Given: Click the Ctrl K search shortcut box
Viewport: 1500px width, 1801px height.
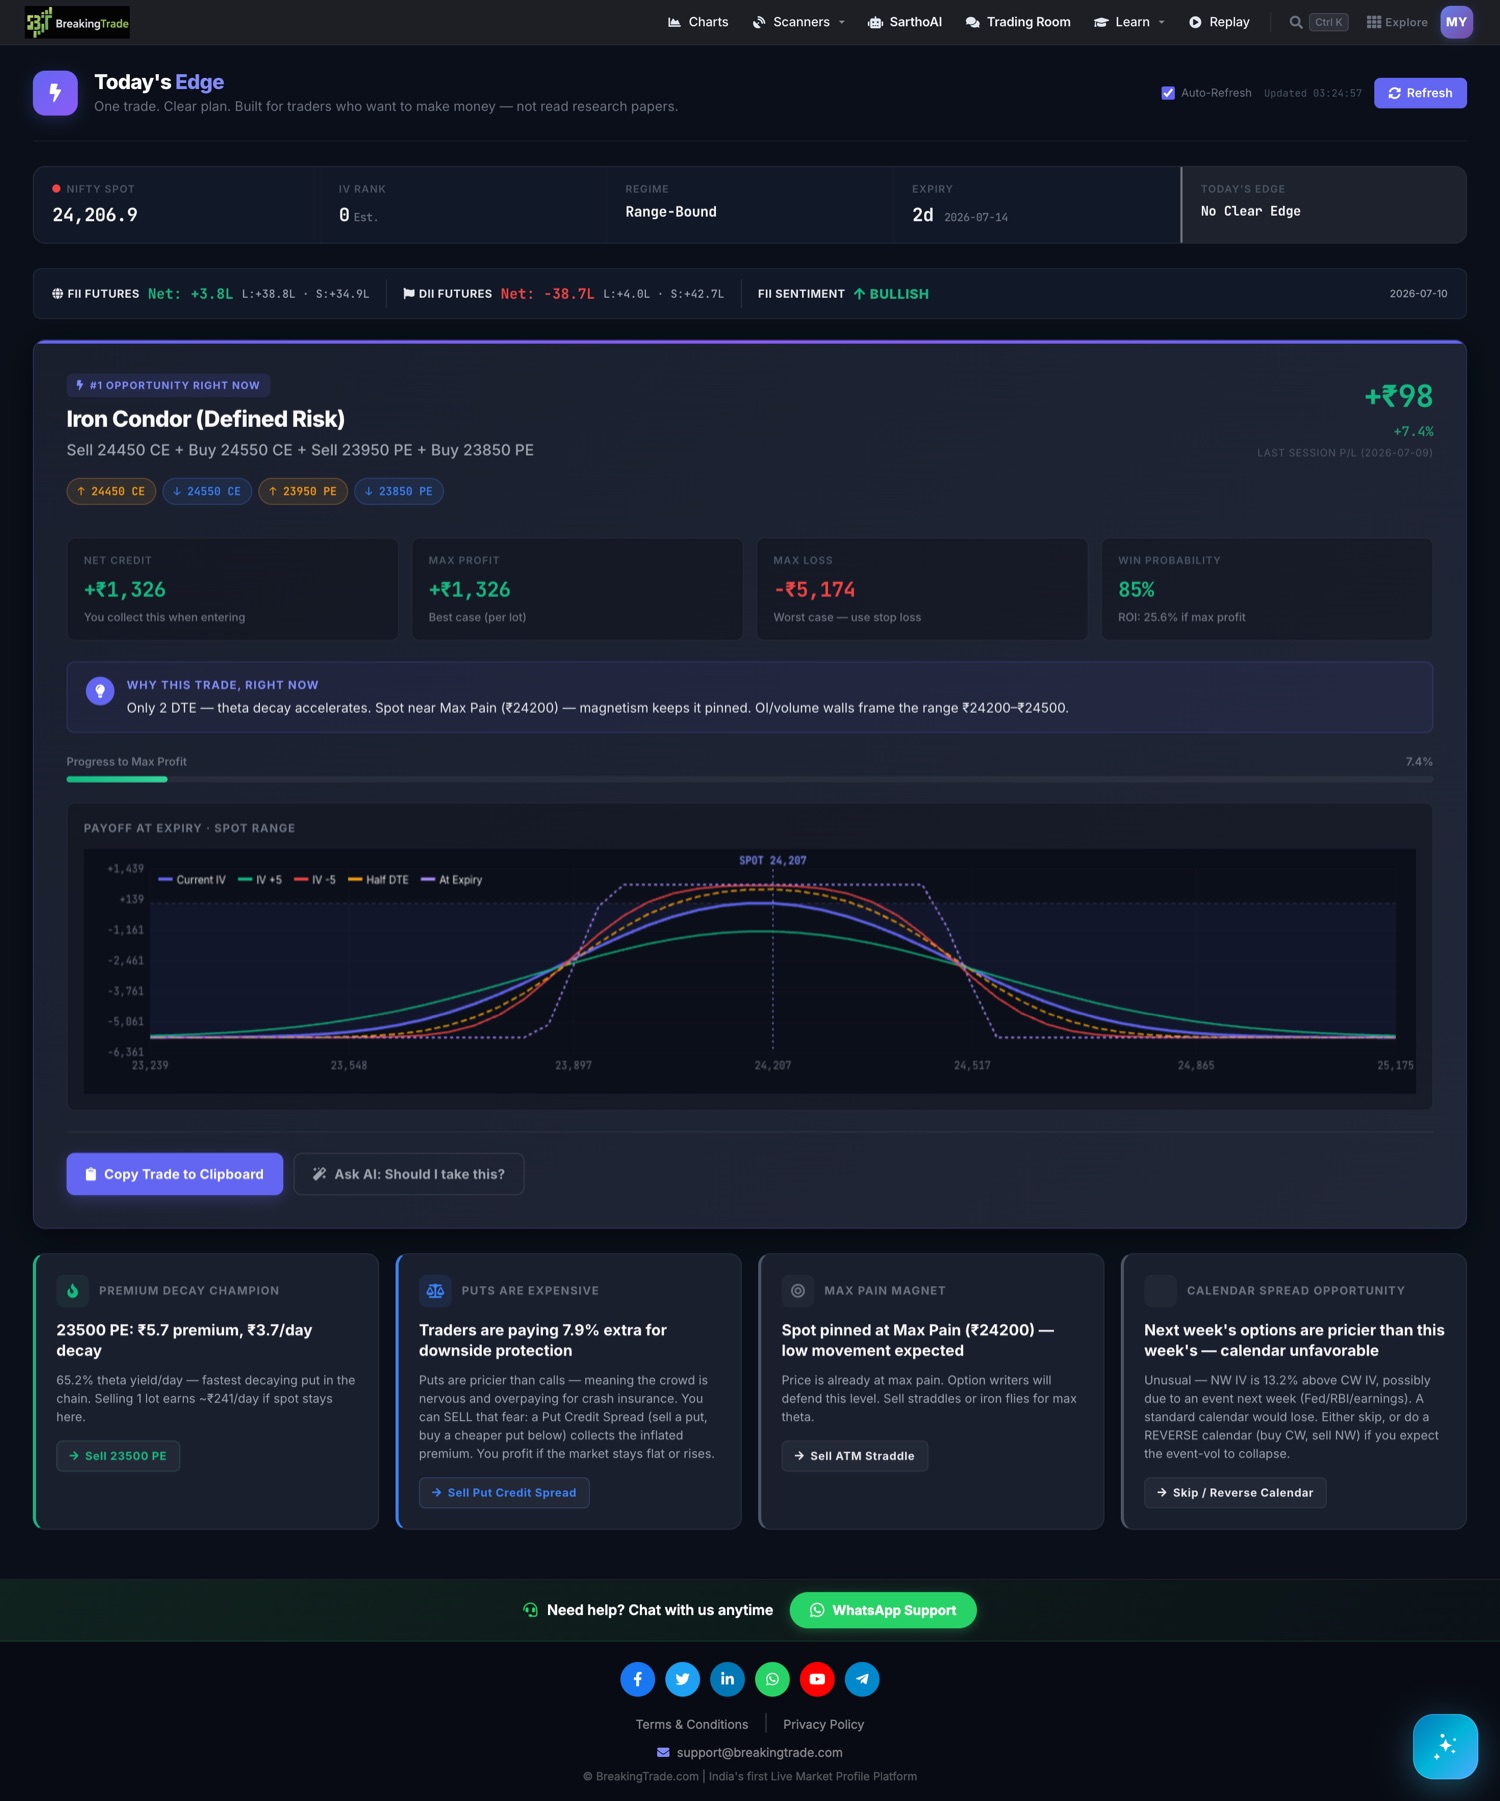Looking at the screenshot, I should (x=1329, y=22).
